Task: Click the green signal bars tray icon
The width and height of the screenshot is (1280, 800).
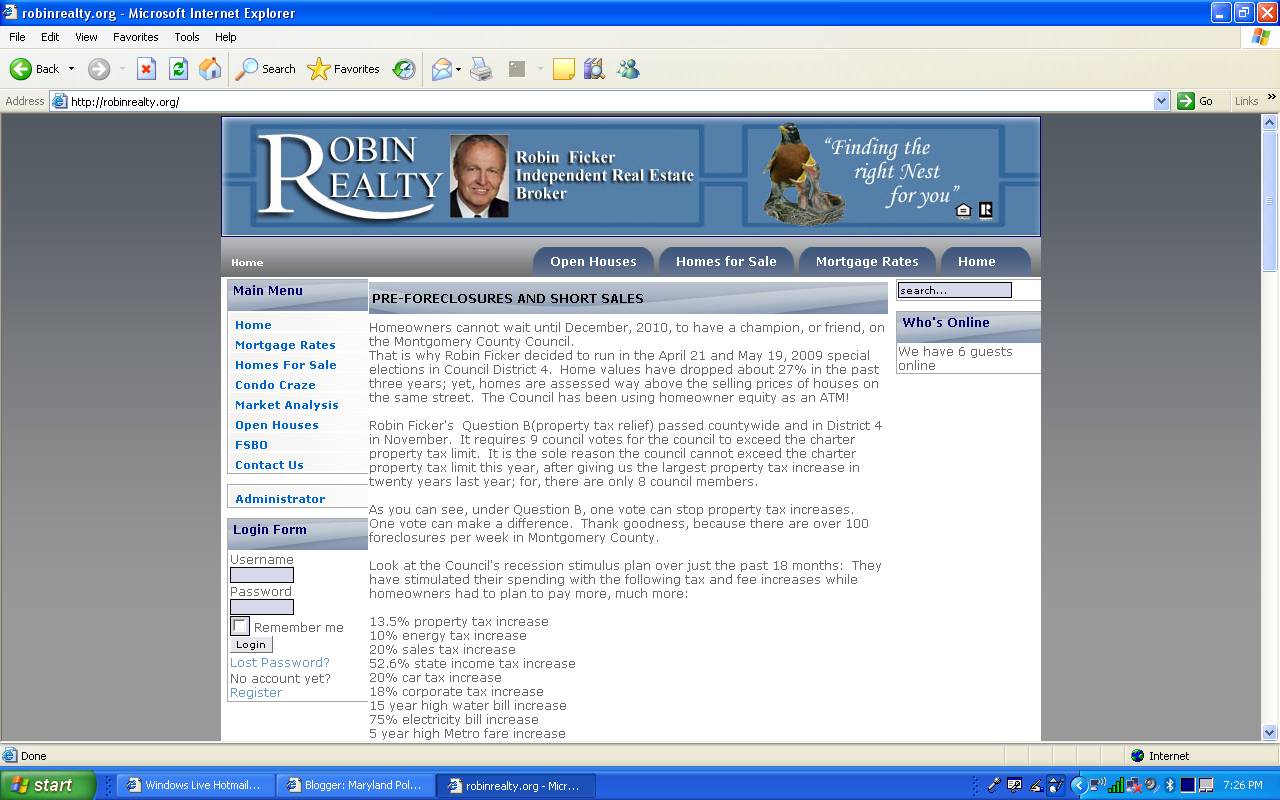Action: point(1116,785)
